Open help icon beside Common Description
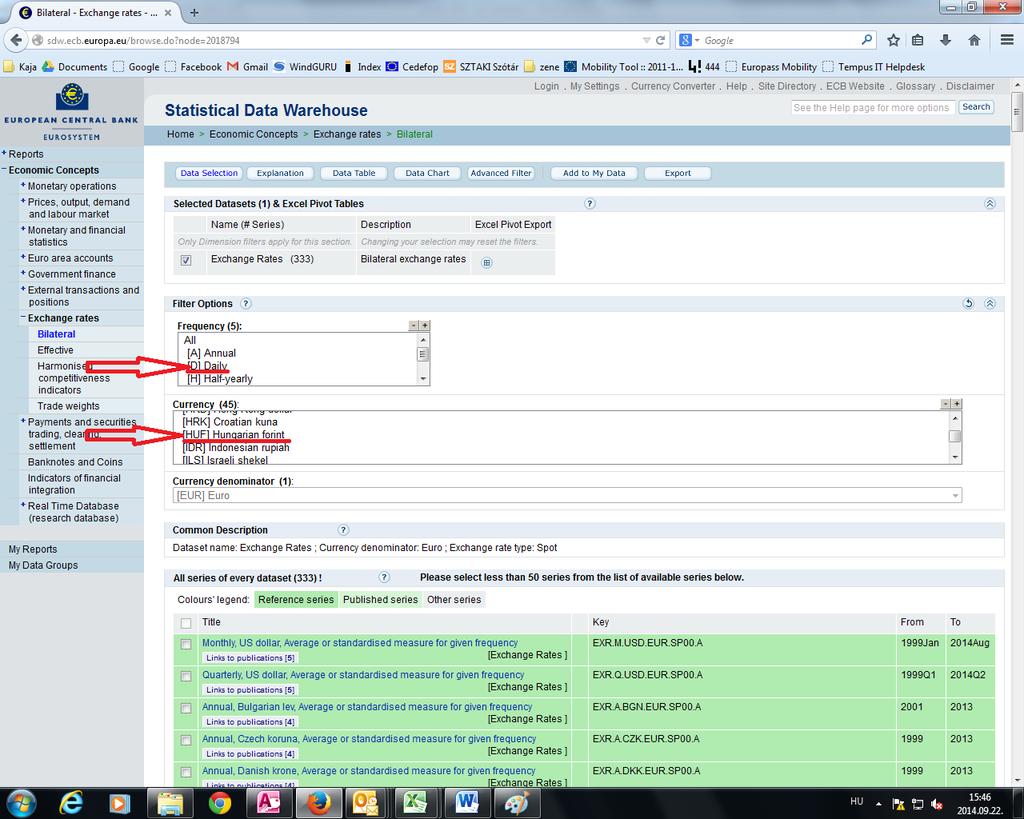 (344, 530)
